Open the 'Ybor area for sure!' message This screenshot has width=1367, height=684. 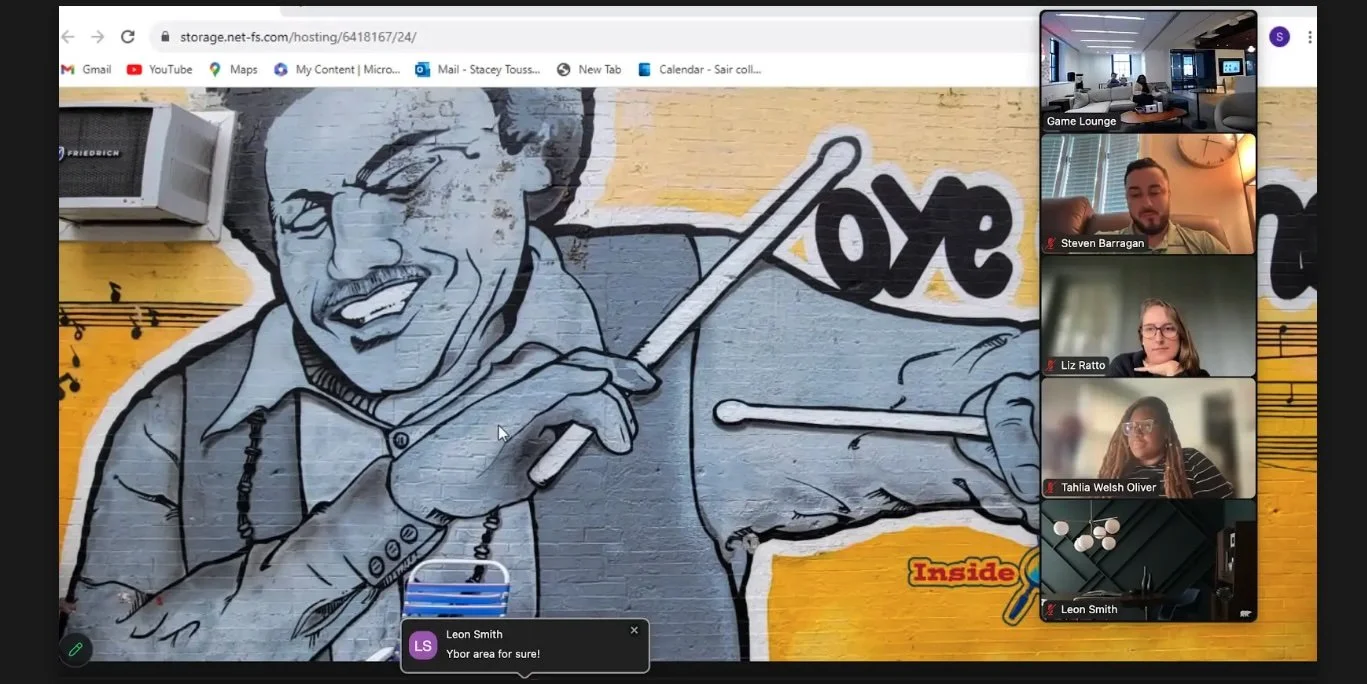[493, 654]
